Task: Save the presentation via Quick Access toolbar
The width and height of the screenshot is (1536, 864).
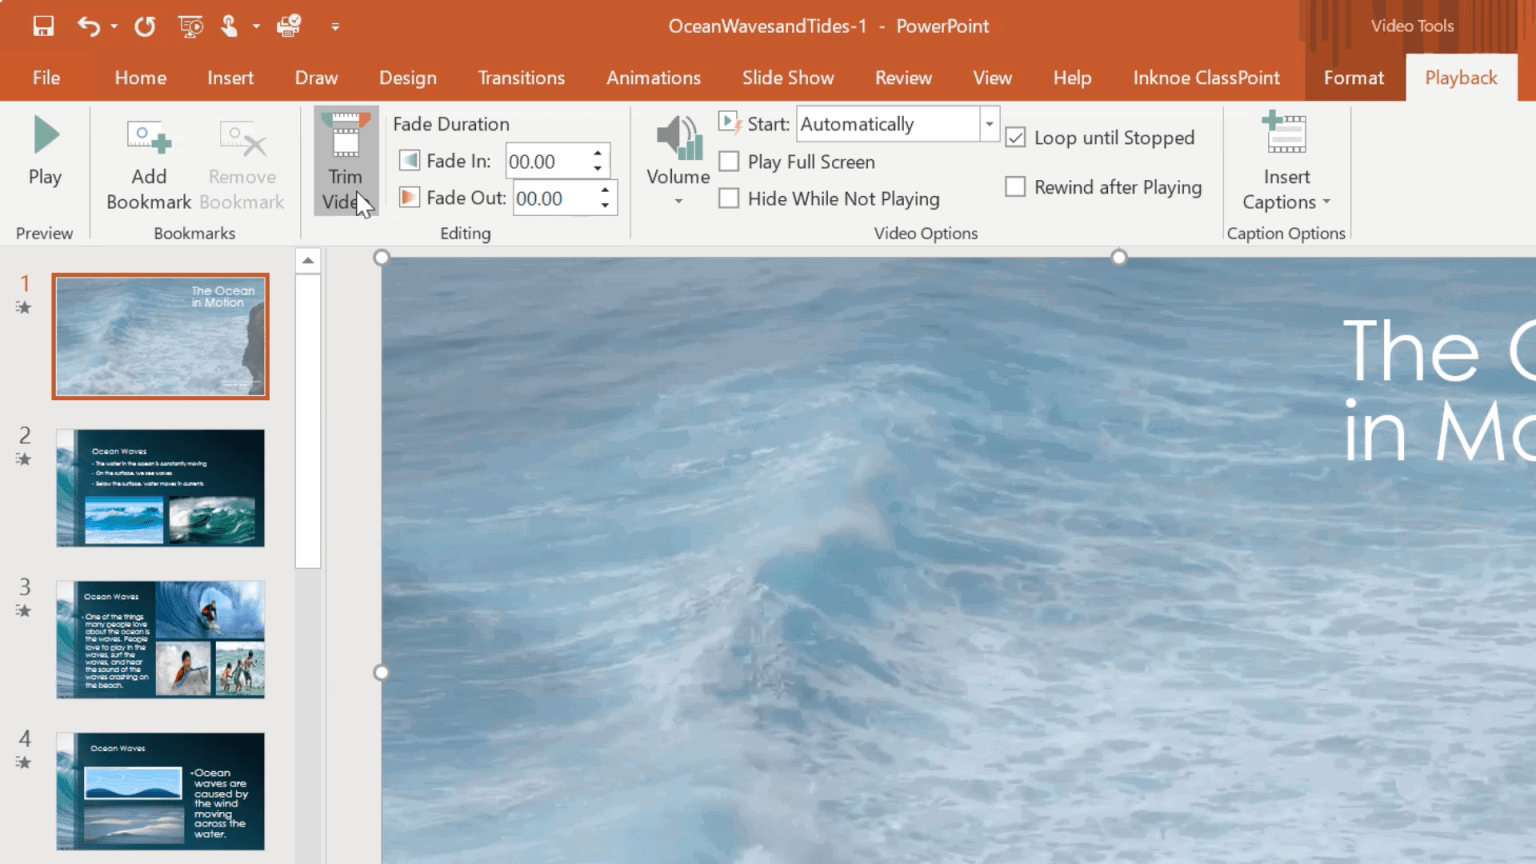Action: point(42,26)
